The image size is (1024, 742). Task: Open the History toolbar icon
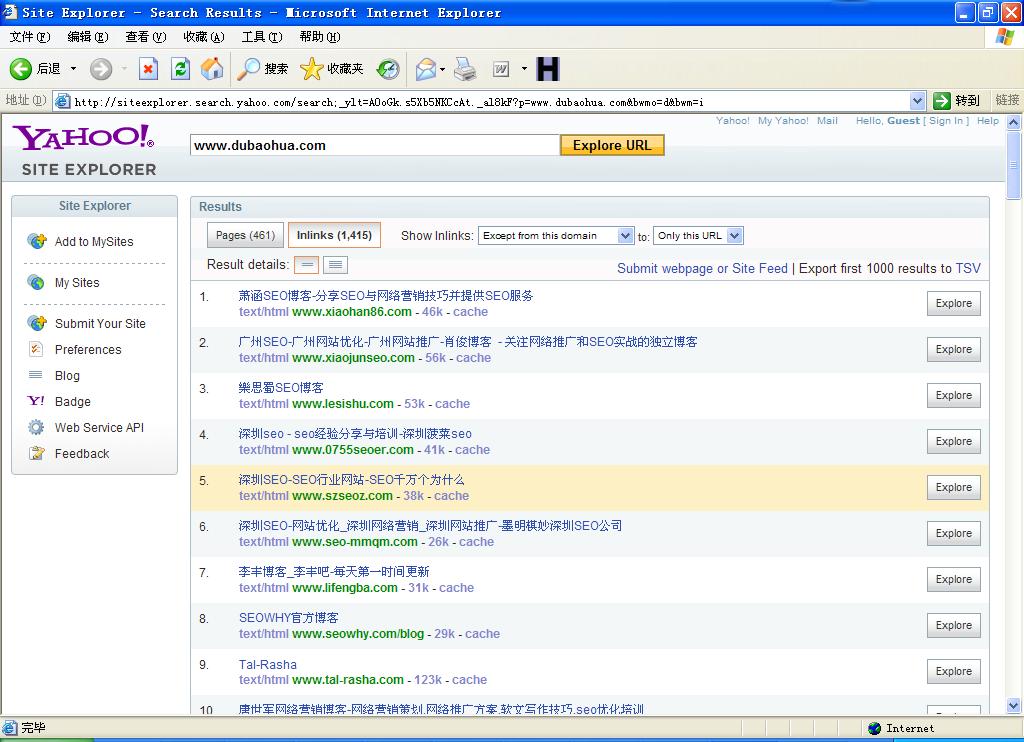pyautogui.click(x=388, y=69)
